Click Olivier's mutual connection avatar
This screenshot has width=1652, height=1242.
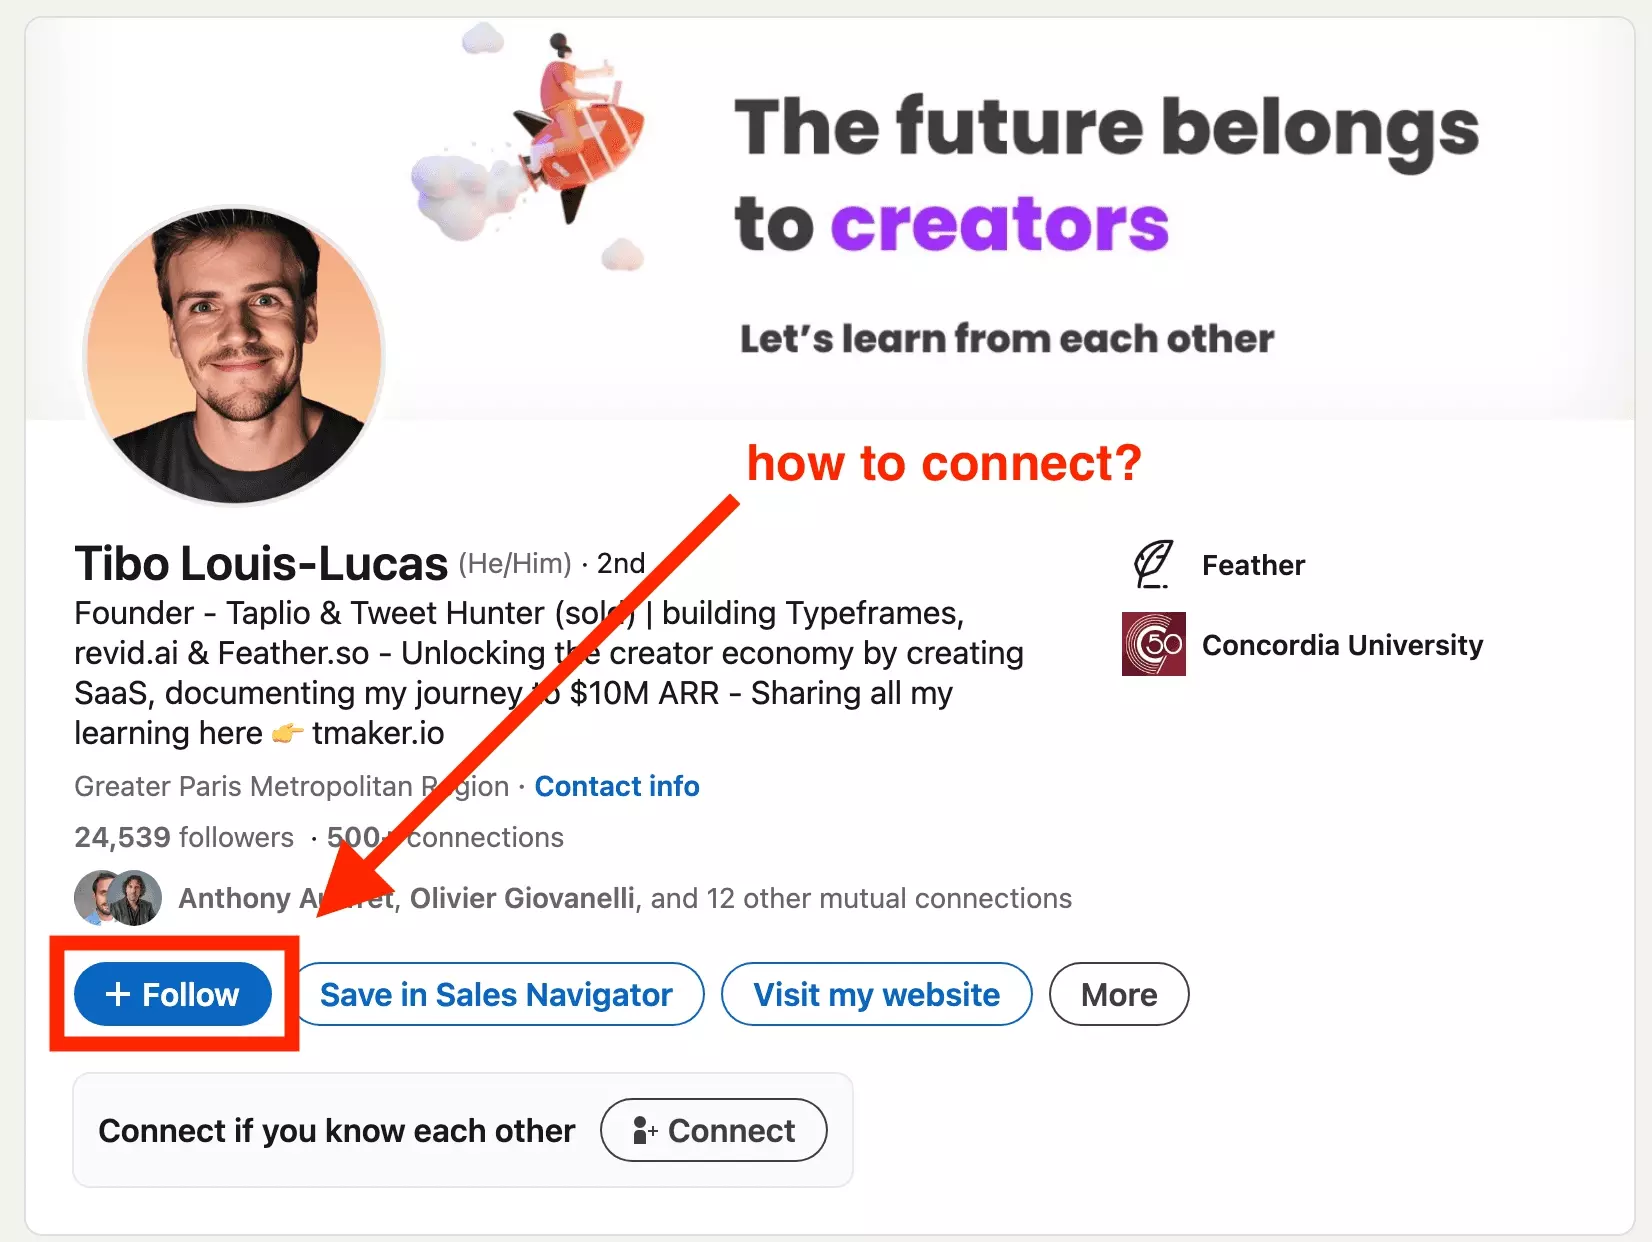pos(138,898)
